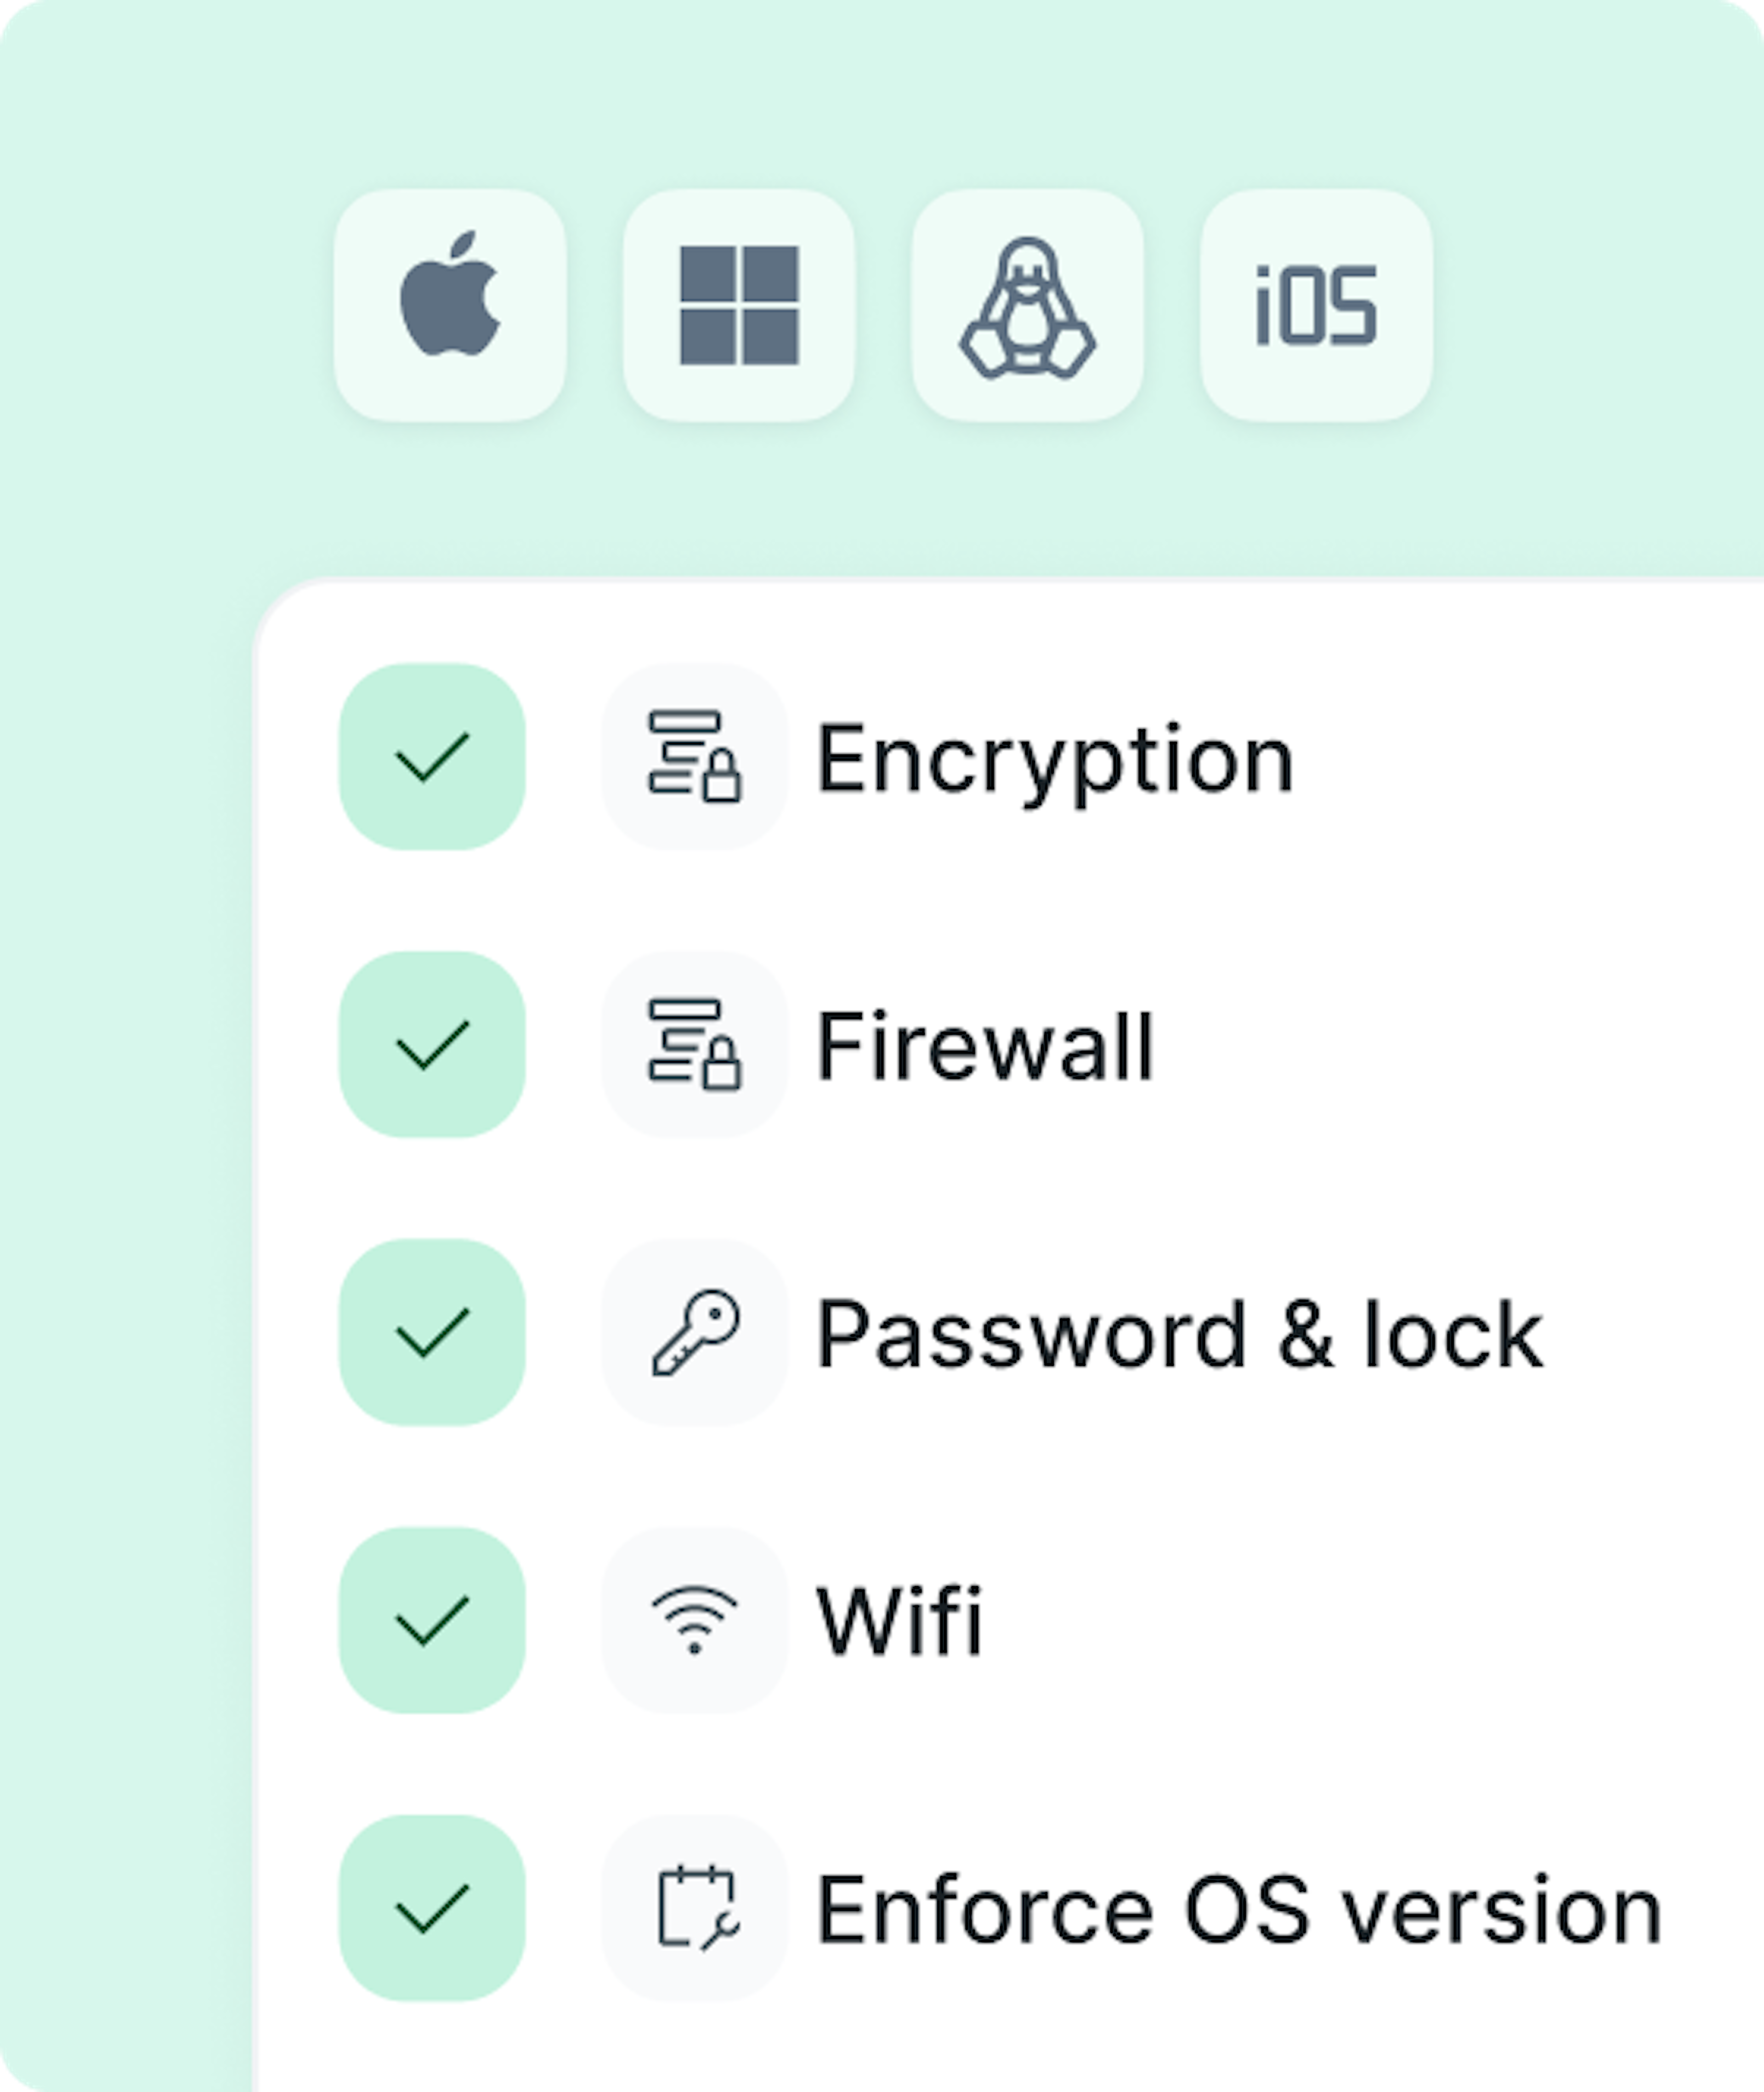Select the Wifi text label
Screen dimensions: 1764x2092
tap(899, 1621)
